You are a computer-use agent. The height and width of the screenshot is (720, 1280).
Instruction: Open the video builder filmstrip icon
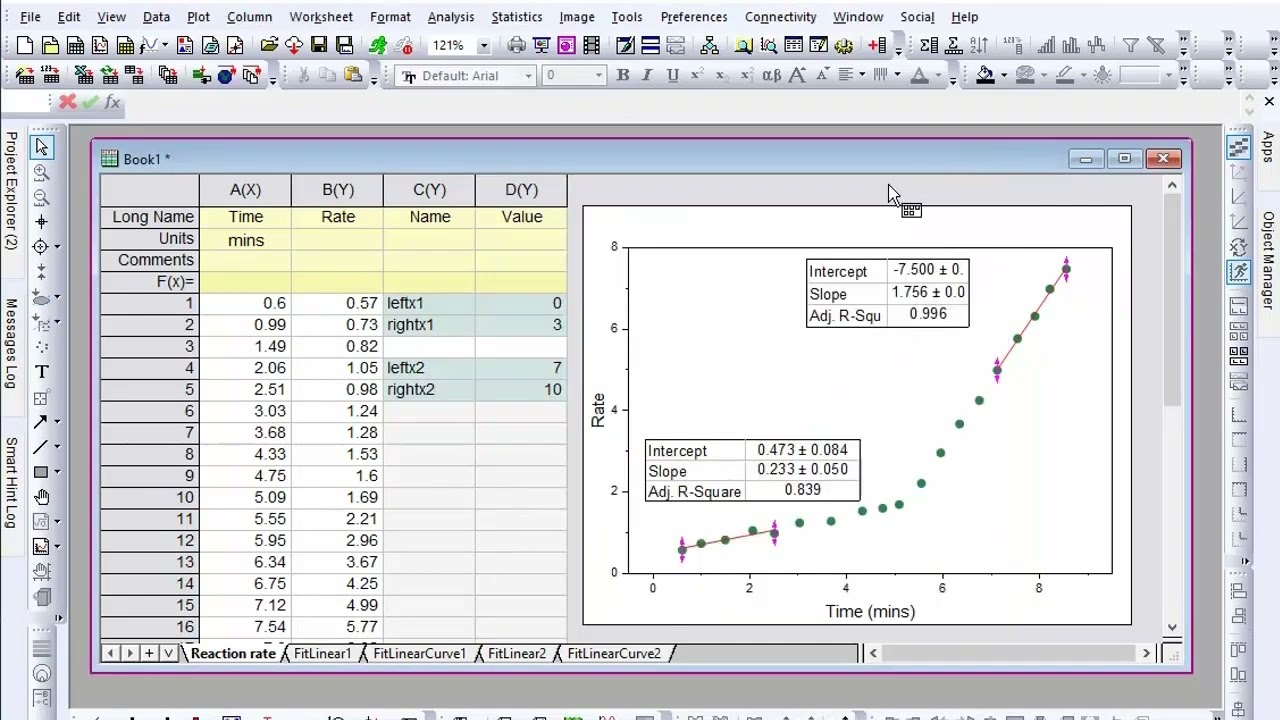[591, 45]
